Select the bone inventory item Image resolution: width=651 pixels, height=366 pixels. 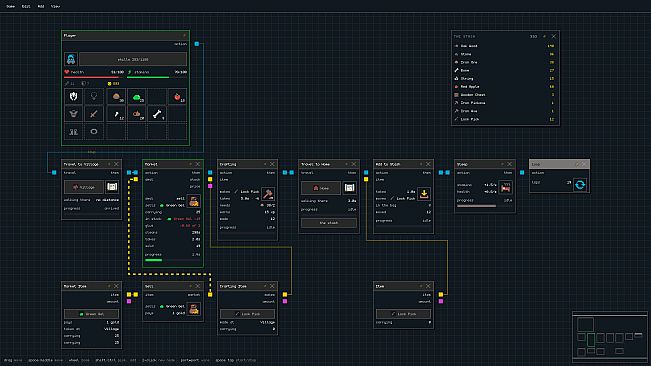click(157, 114)
